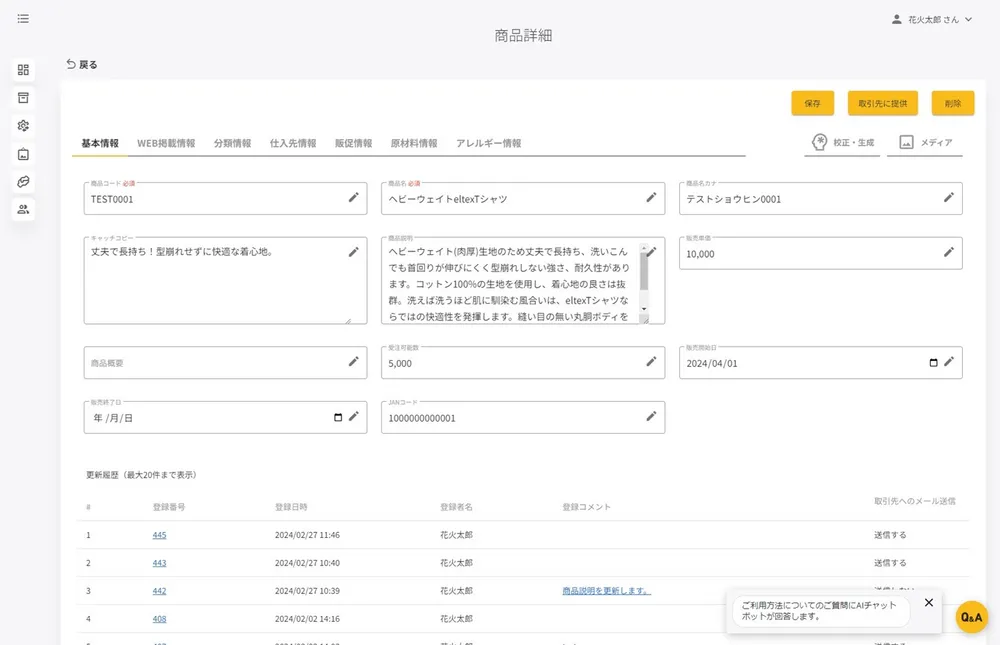1000x645 pixels.
Task: Edit 商品名カナ field with pencil icon
Action: [949, 198]
